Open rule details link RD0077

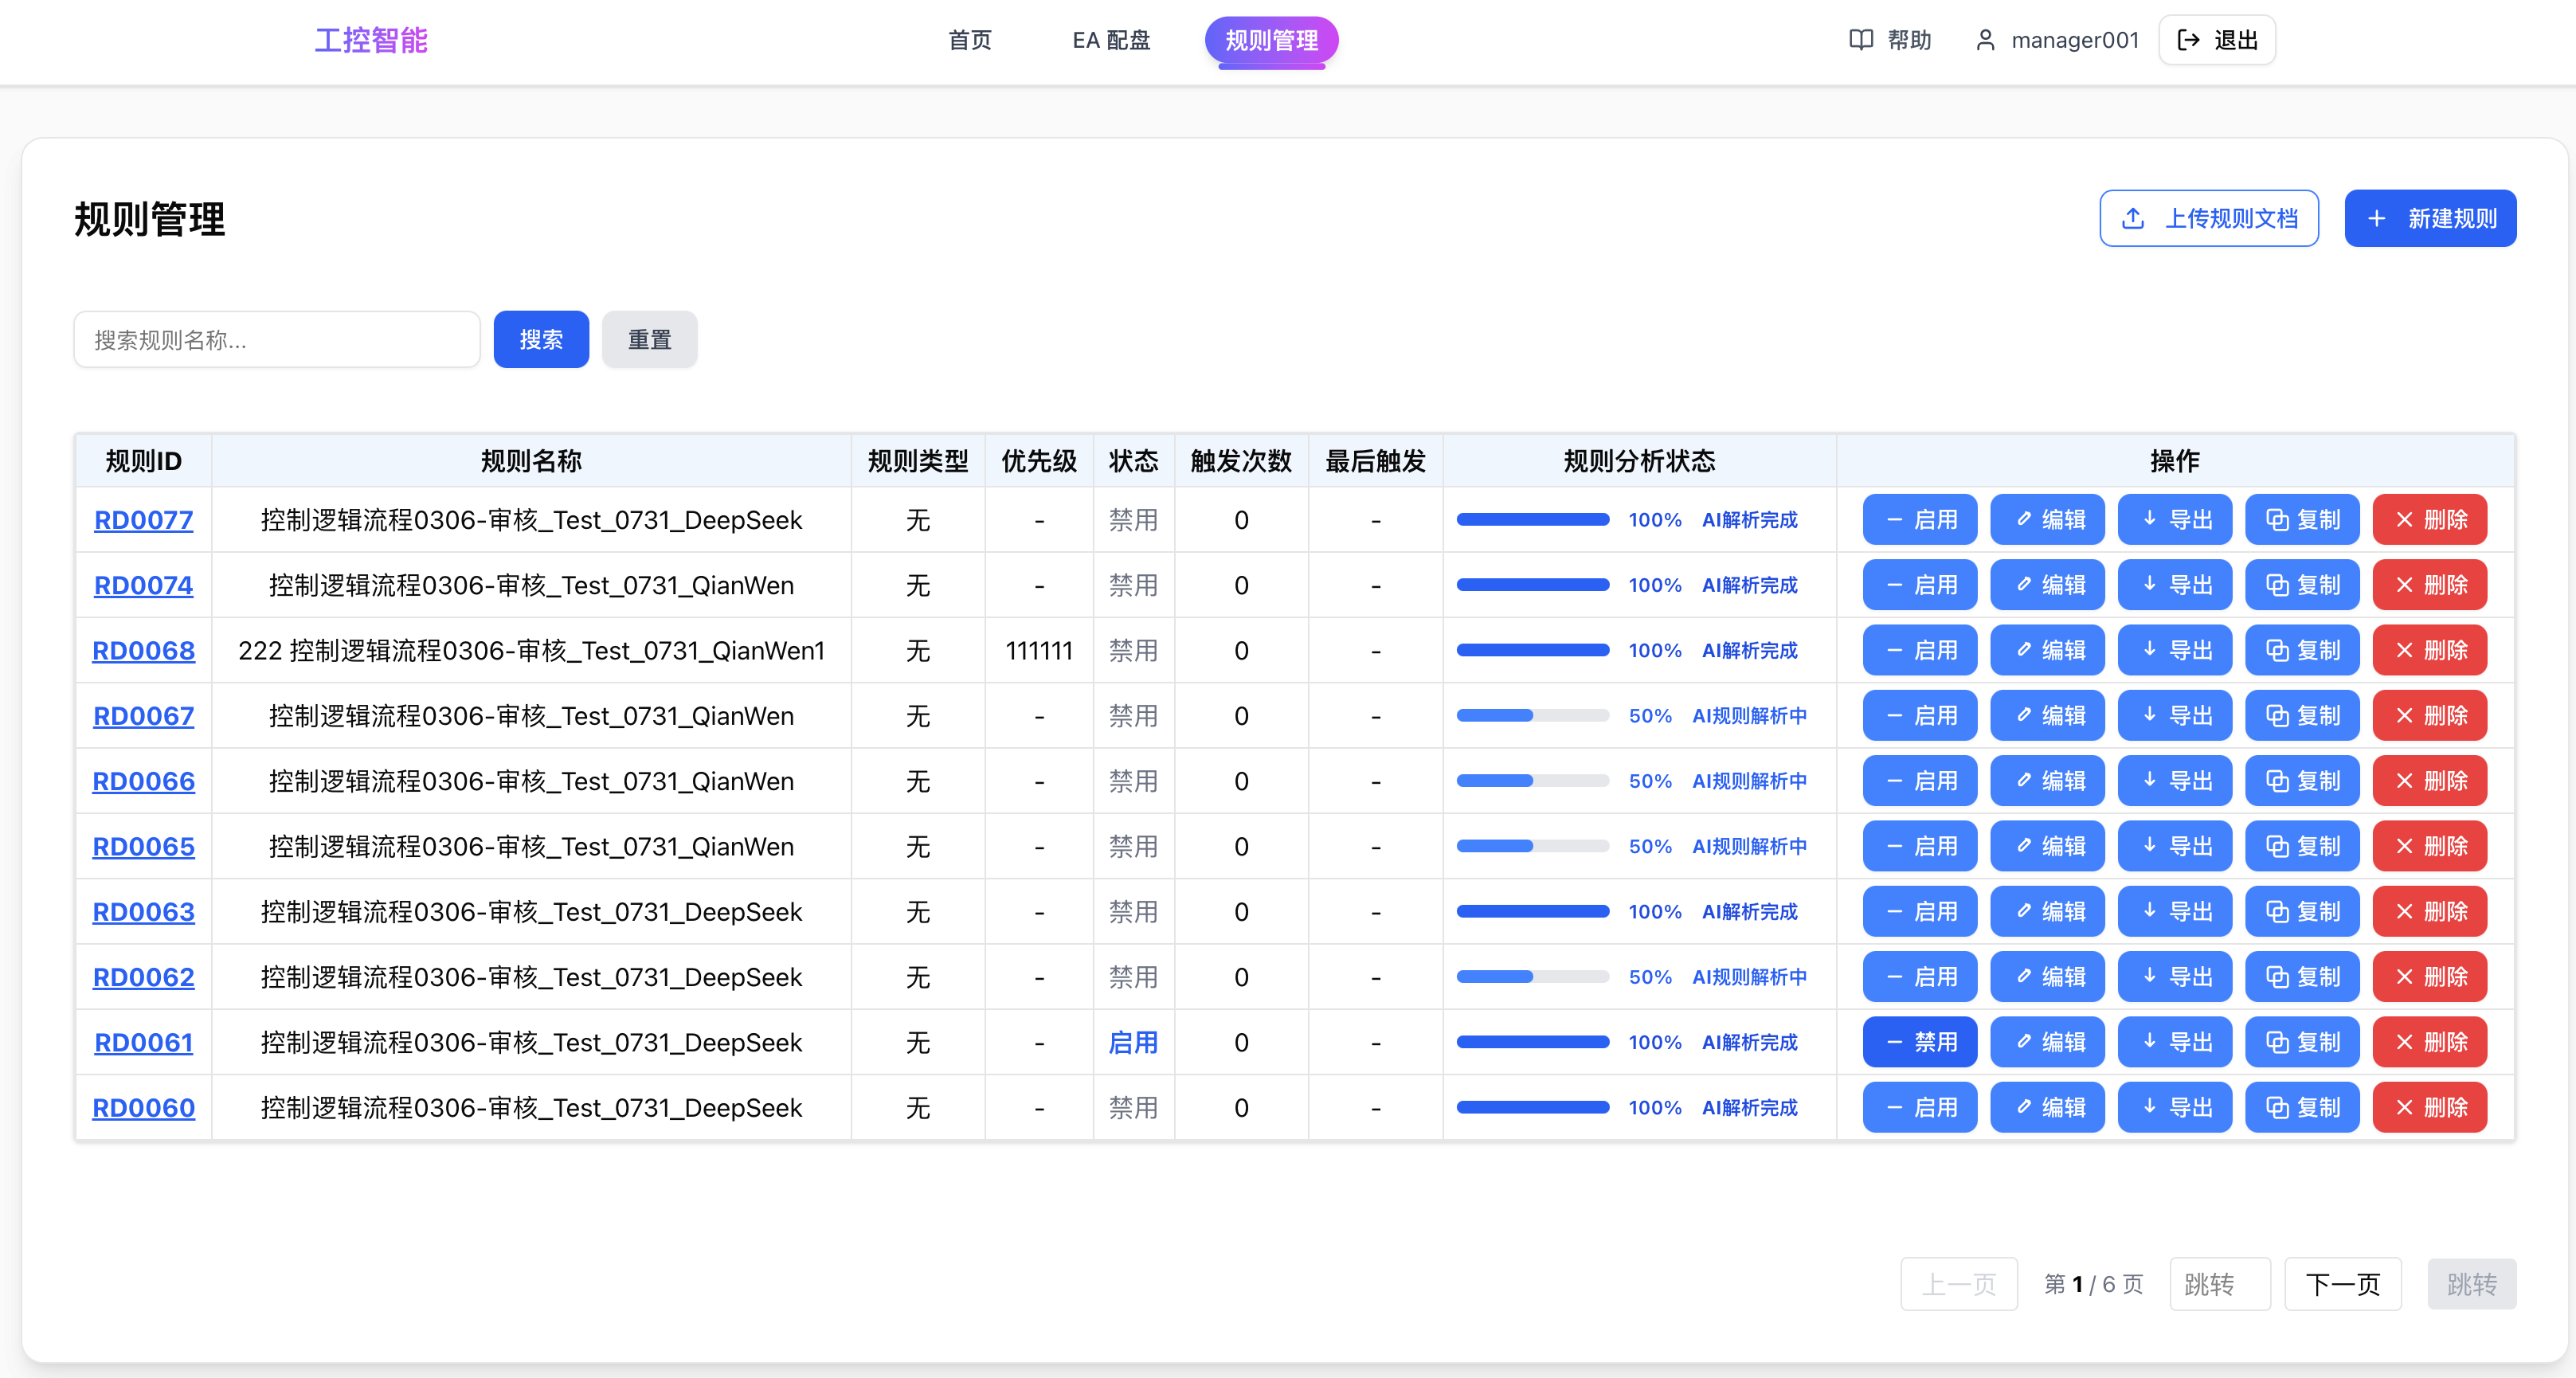click(x=143, y=519)
